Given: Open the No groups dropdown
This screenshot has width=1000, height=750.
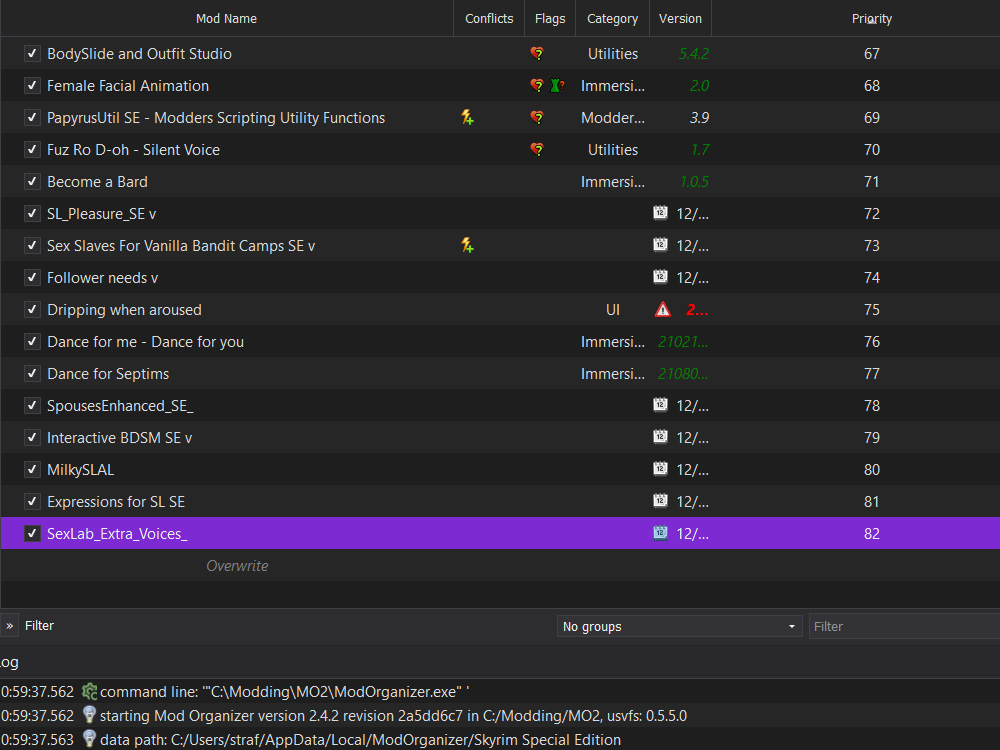Looking at the screenshot, I should click(x=679, y=626).
